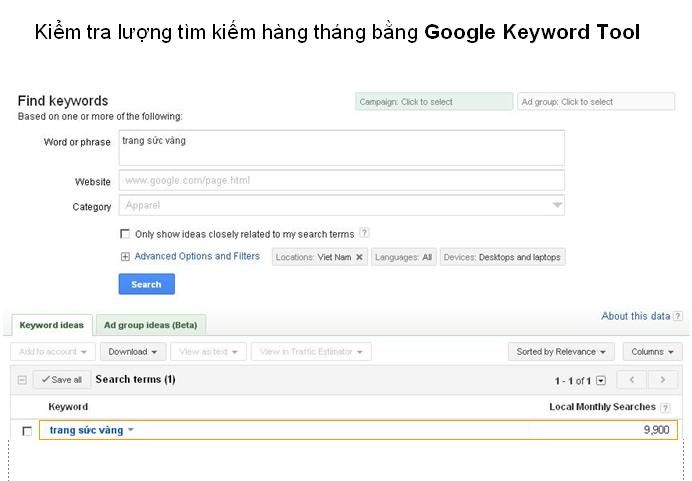Select the trang sức vàng keyword checkbox

pos(27,431)
